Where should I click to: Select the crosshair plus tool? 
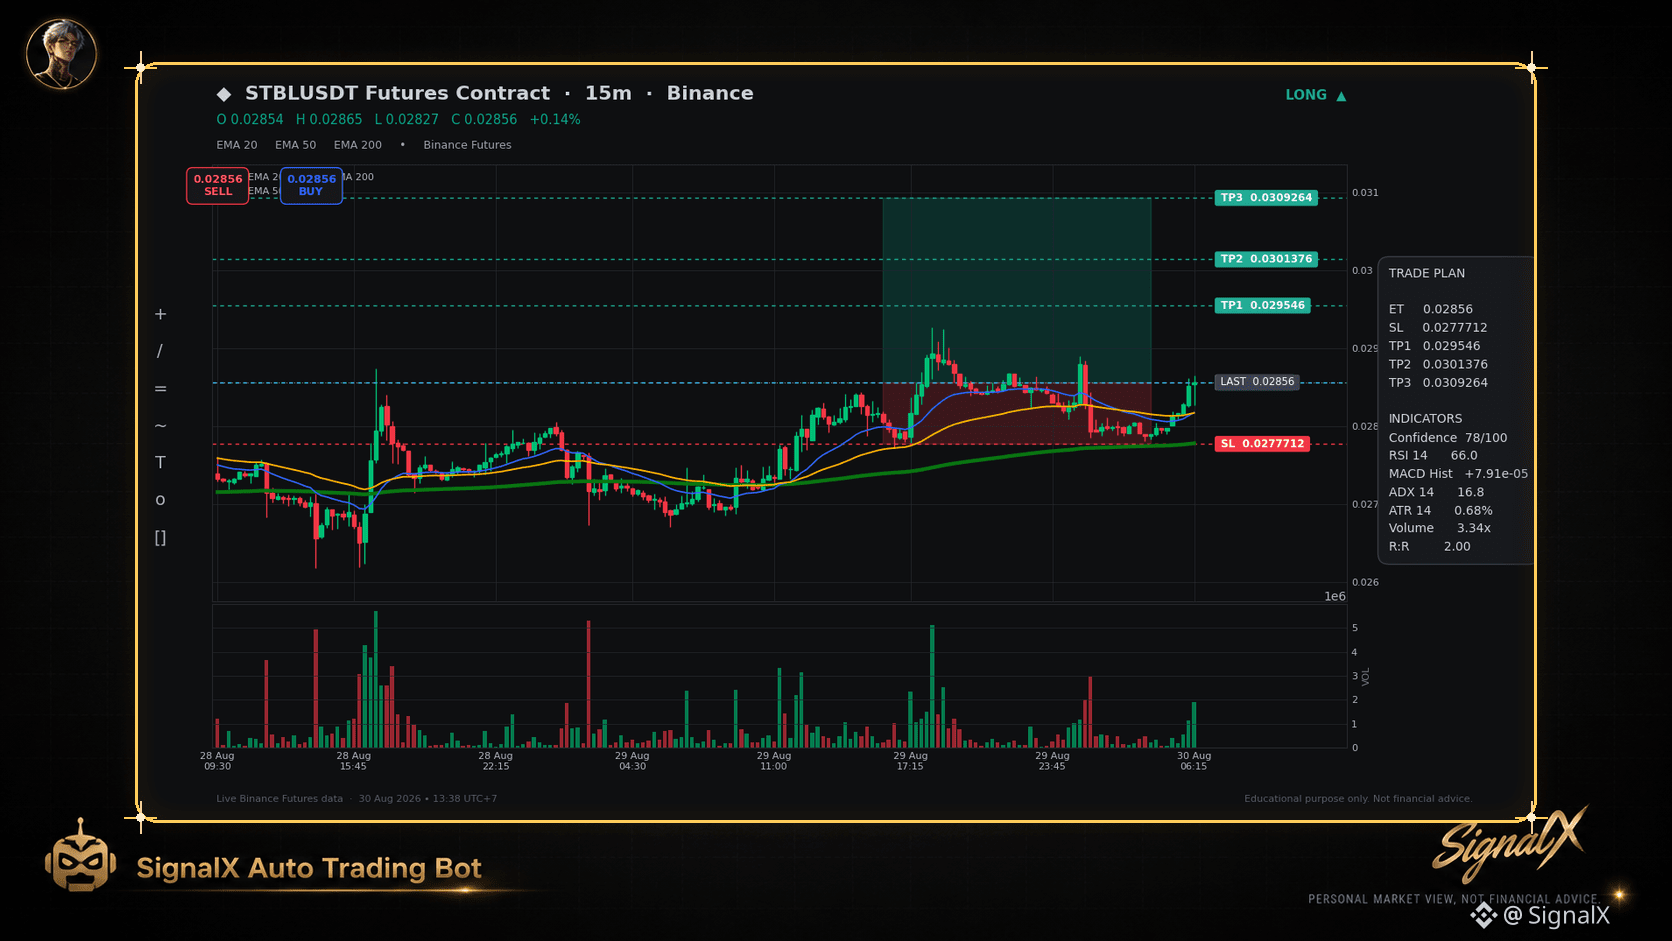click(160, 314)
